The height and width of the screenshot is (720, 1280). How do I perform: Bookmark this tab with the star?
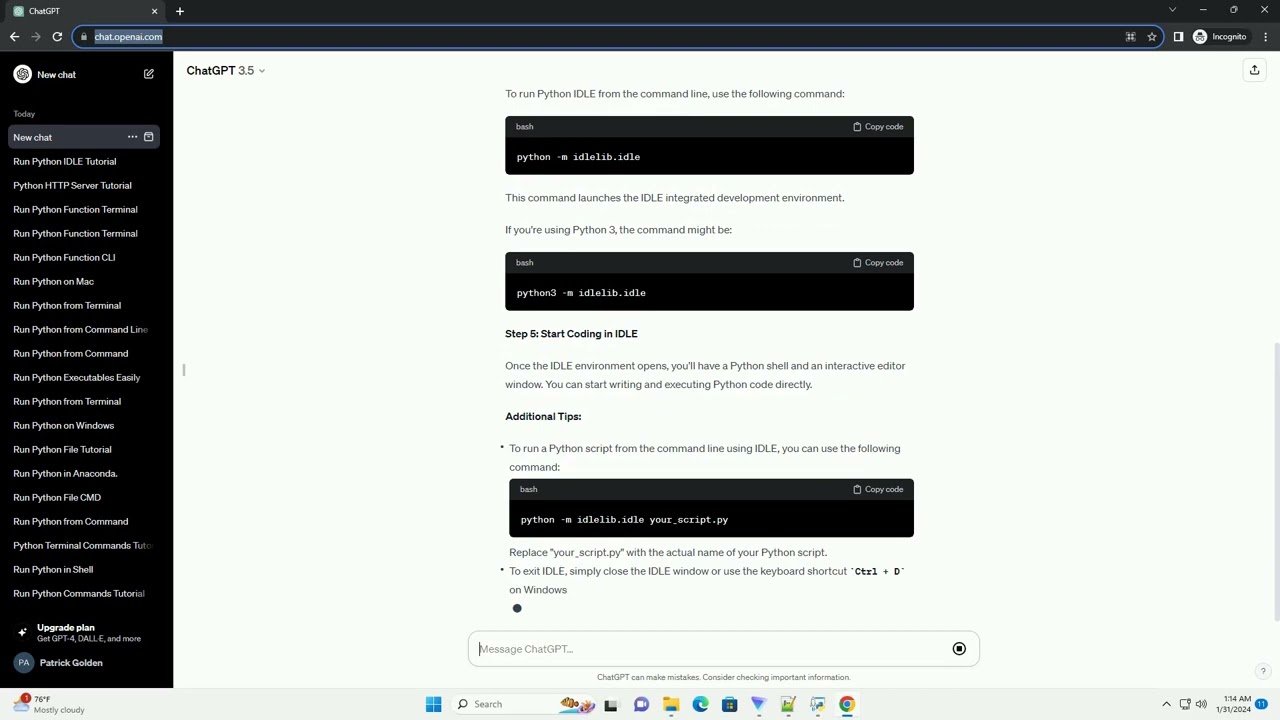(1152, 37)
